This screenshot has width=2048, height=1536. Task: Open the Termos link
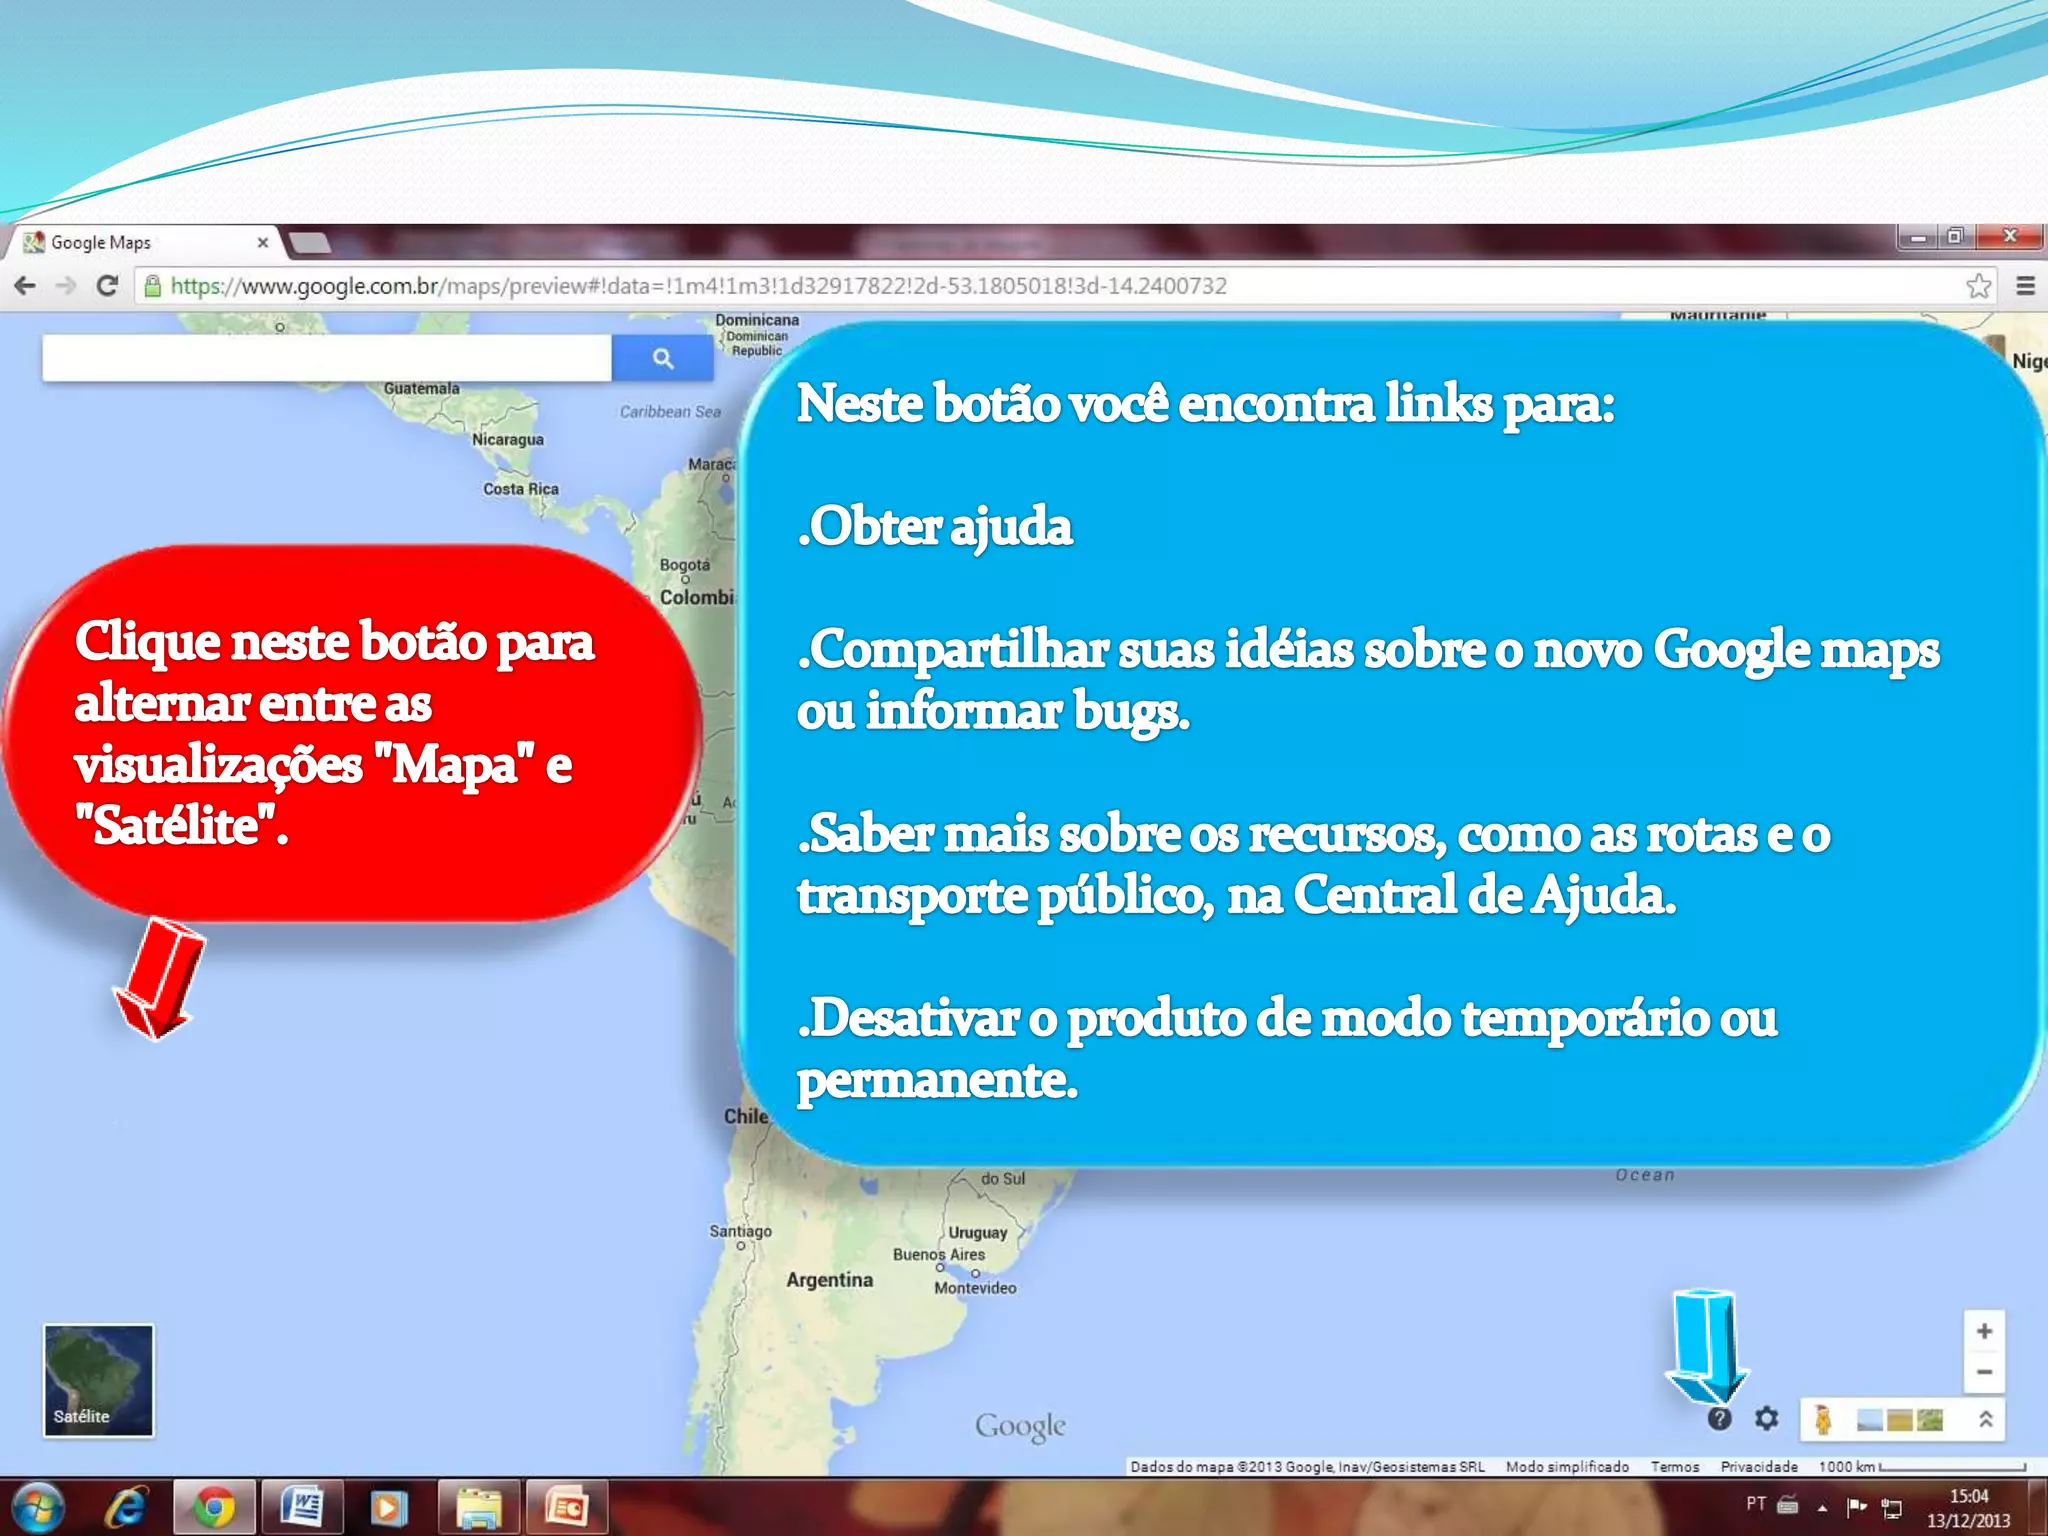click(x=1674, y=1467)
